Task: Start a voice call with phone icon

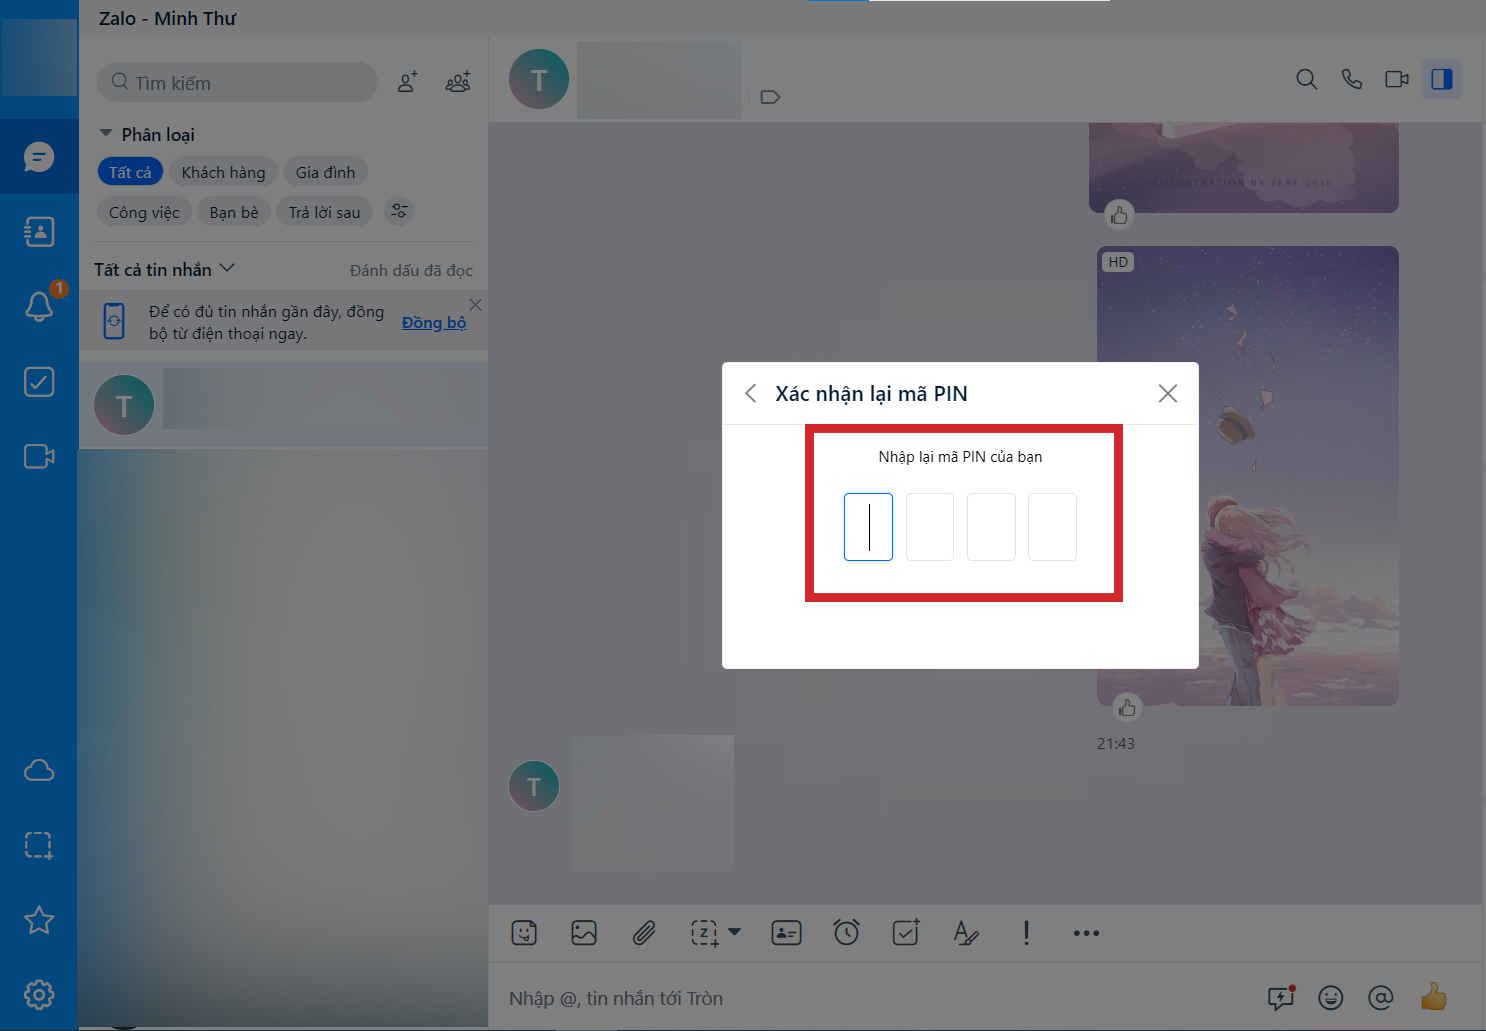Action: [x=1352, y=79]
